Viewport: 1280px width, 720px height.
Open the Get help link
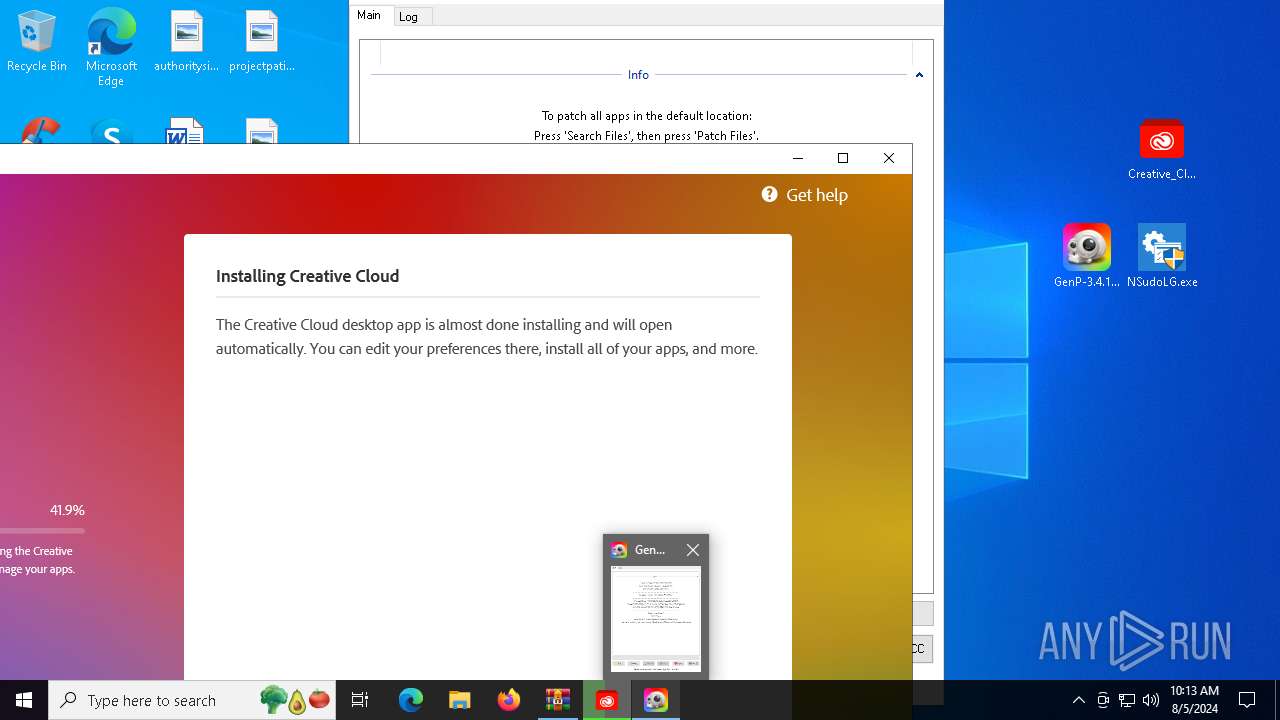pyautogui.click(x=816, y=195)
